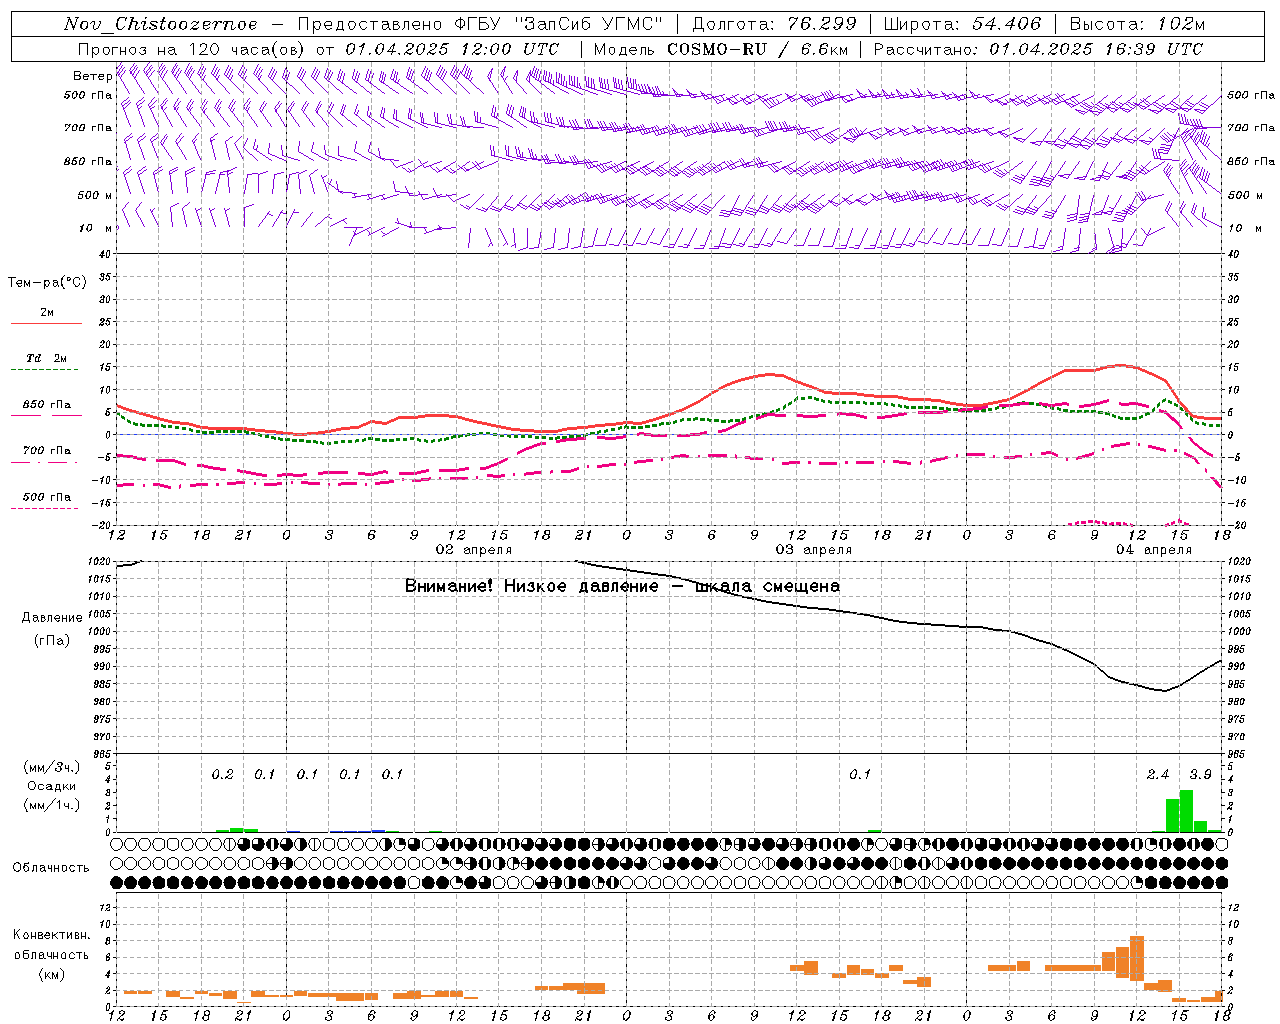Click the Рассчитано: 01.04.2025 16:39 UTC timestamp
Screen dimensions: 1280x1024
1038,49
